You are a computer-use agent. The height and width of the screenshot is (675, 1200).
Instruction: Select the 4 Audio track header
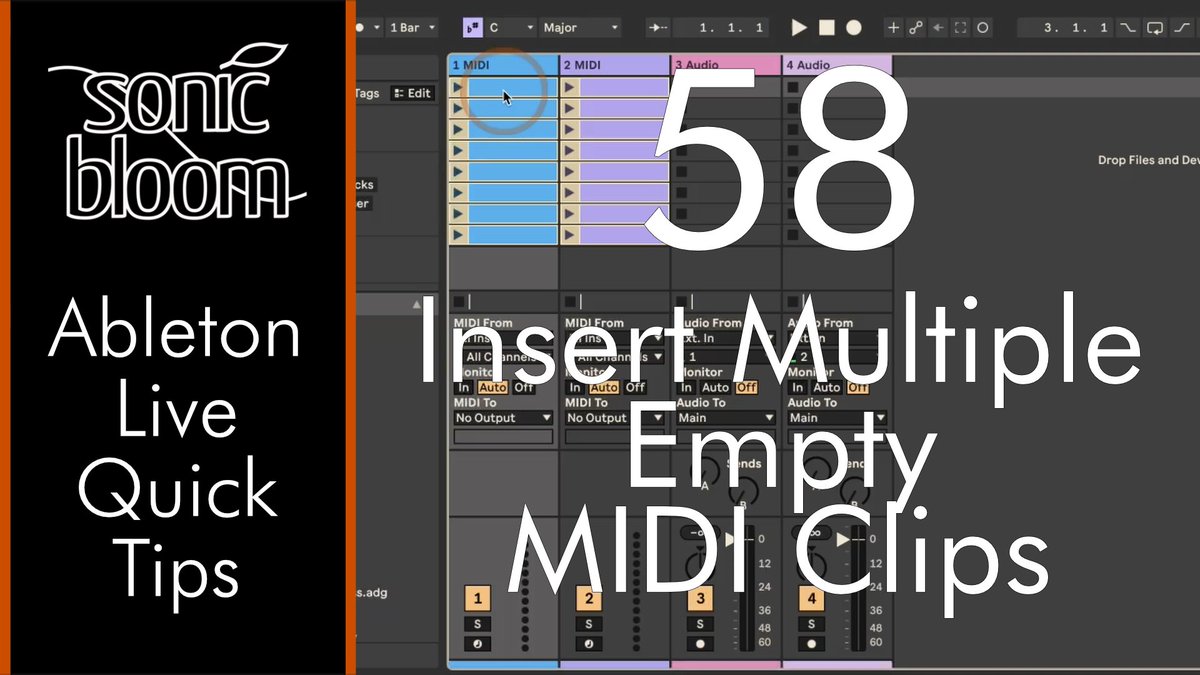pyautogui.click(x=835, y=64)
